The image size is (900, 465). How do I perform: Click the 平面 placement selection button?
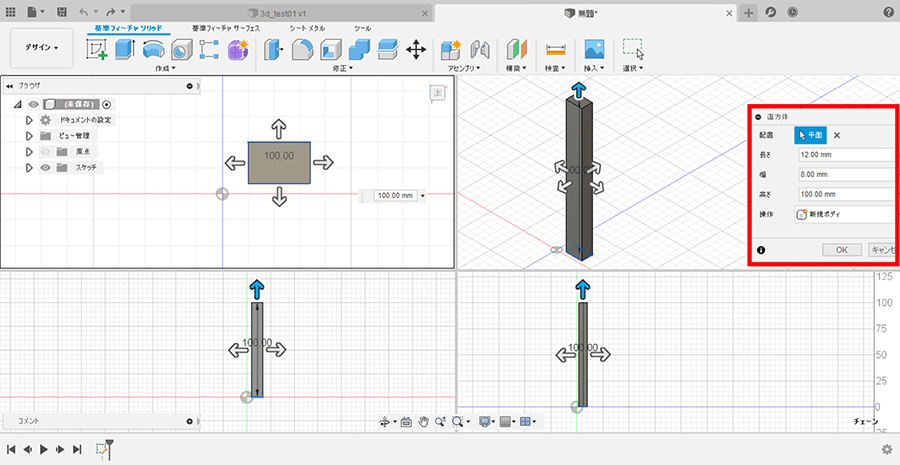point(810,135)
